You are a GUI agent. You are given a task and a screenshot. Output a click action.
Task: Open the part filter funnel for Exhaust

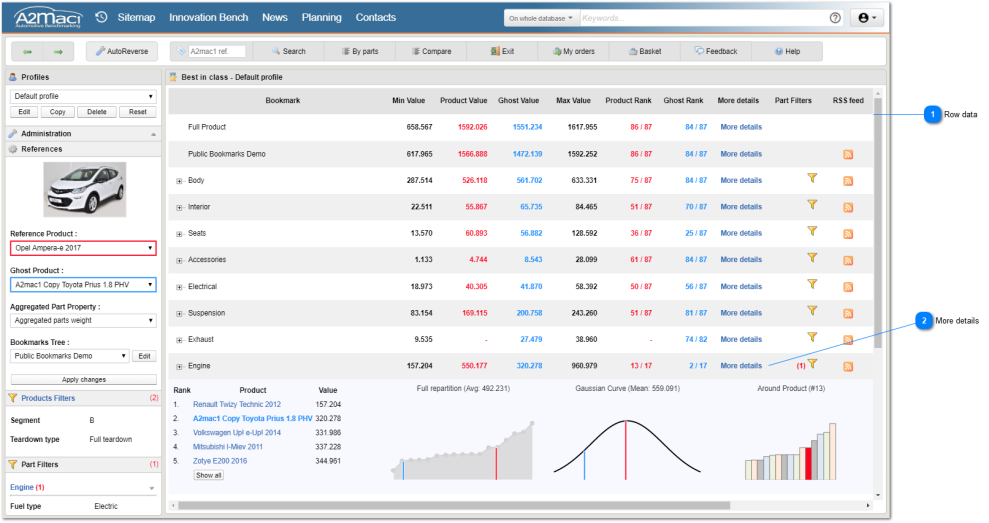pos(812,337)
